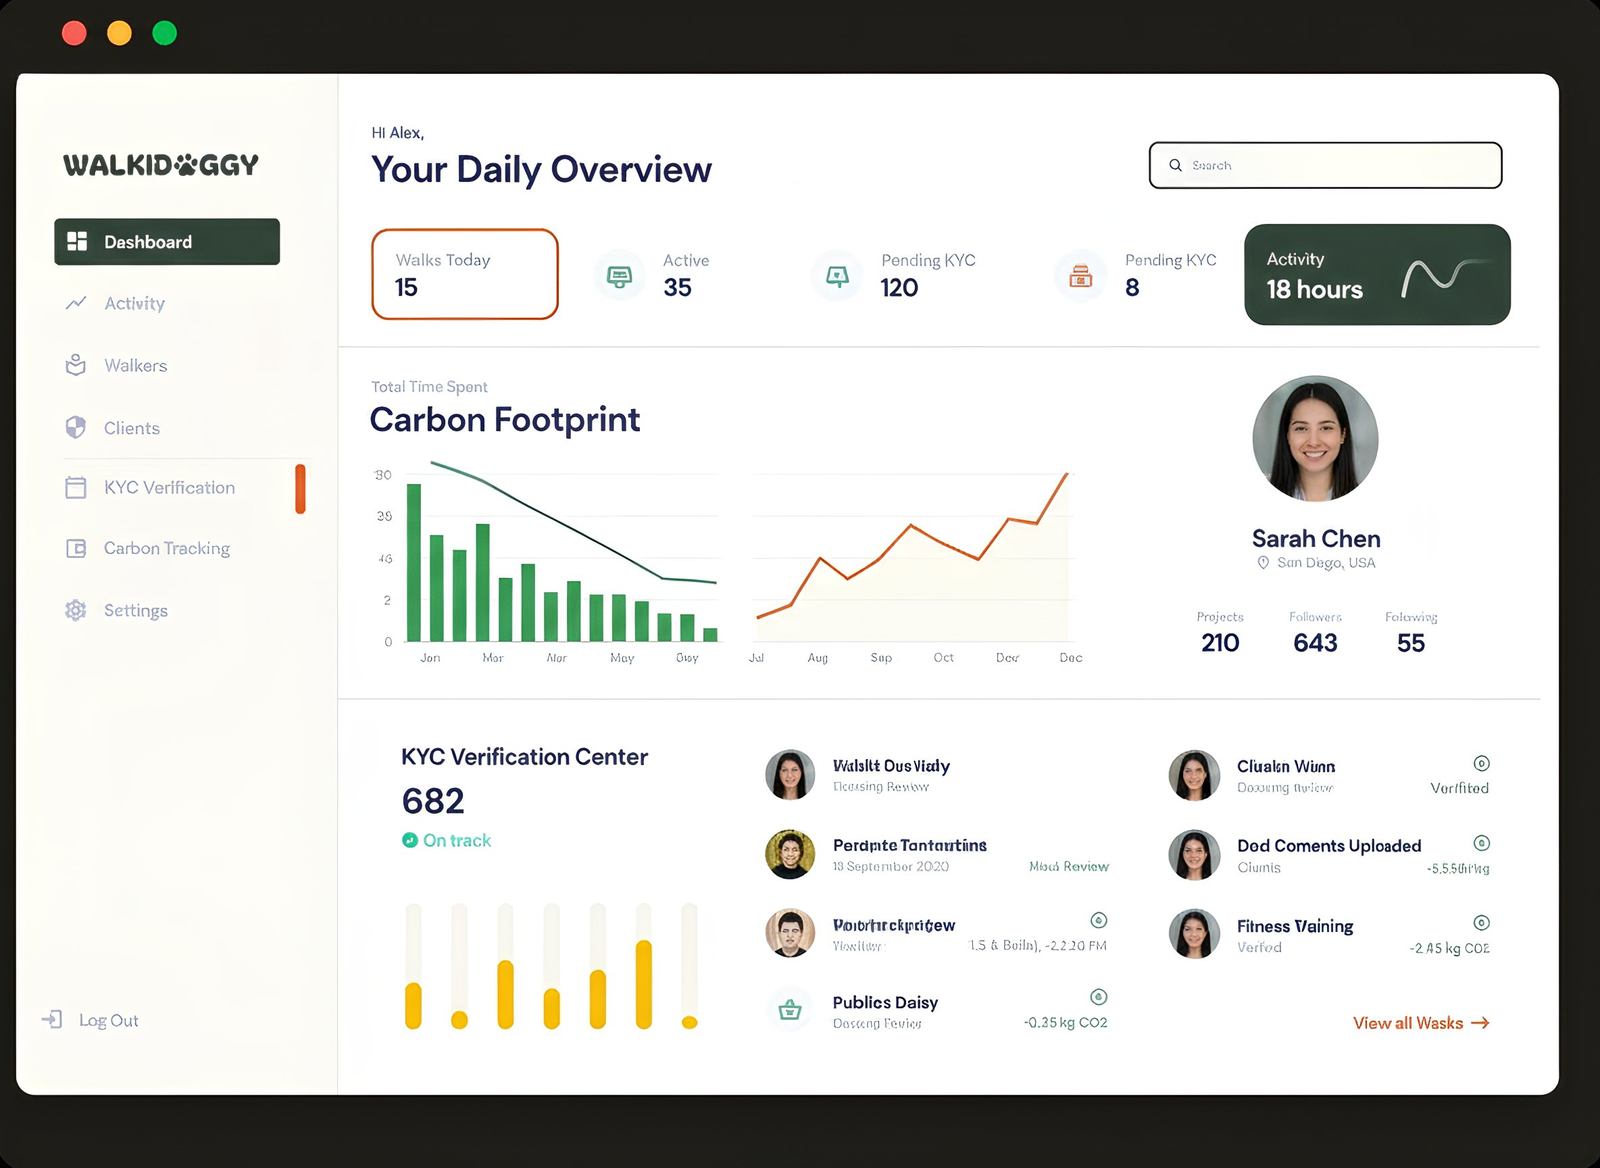The image size is (1600, 1168).
Task: Click the Activity chart icon in sidebar
Action: 76,303
